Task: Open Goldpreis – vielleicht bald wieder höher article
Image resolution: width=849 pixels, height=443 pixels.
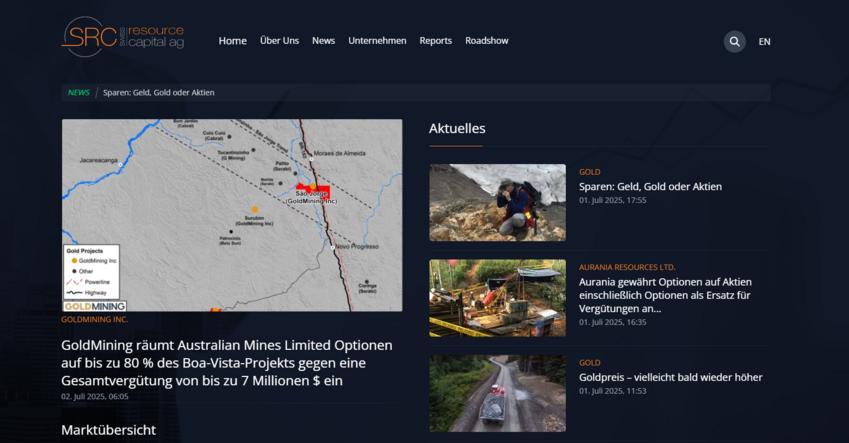Action: click(670, 377)
